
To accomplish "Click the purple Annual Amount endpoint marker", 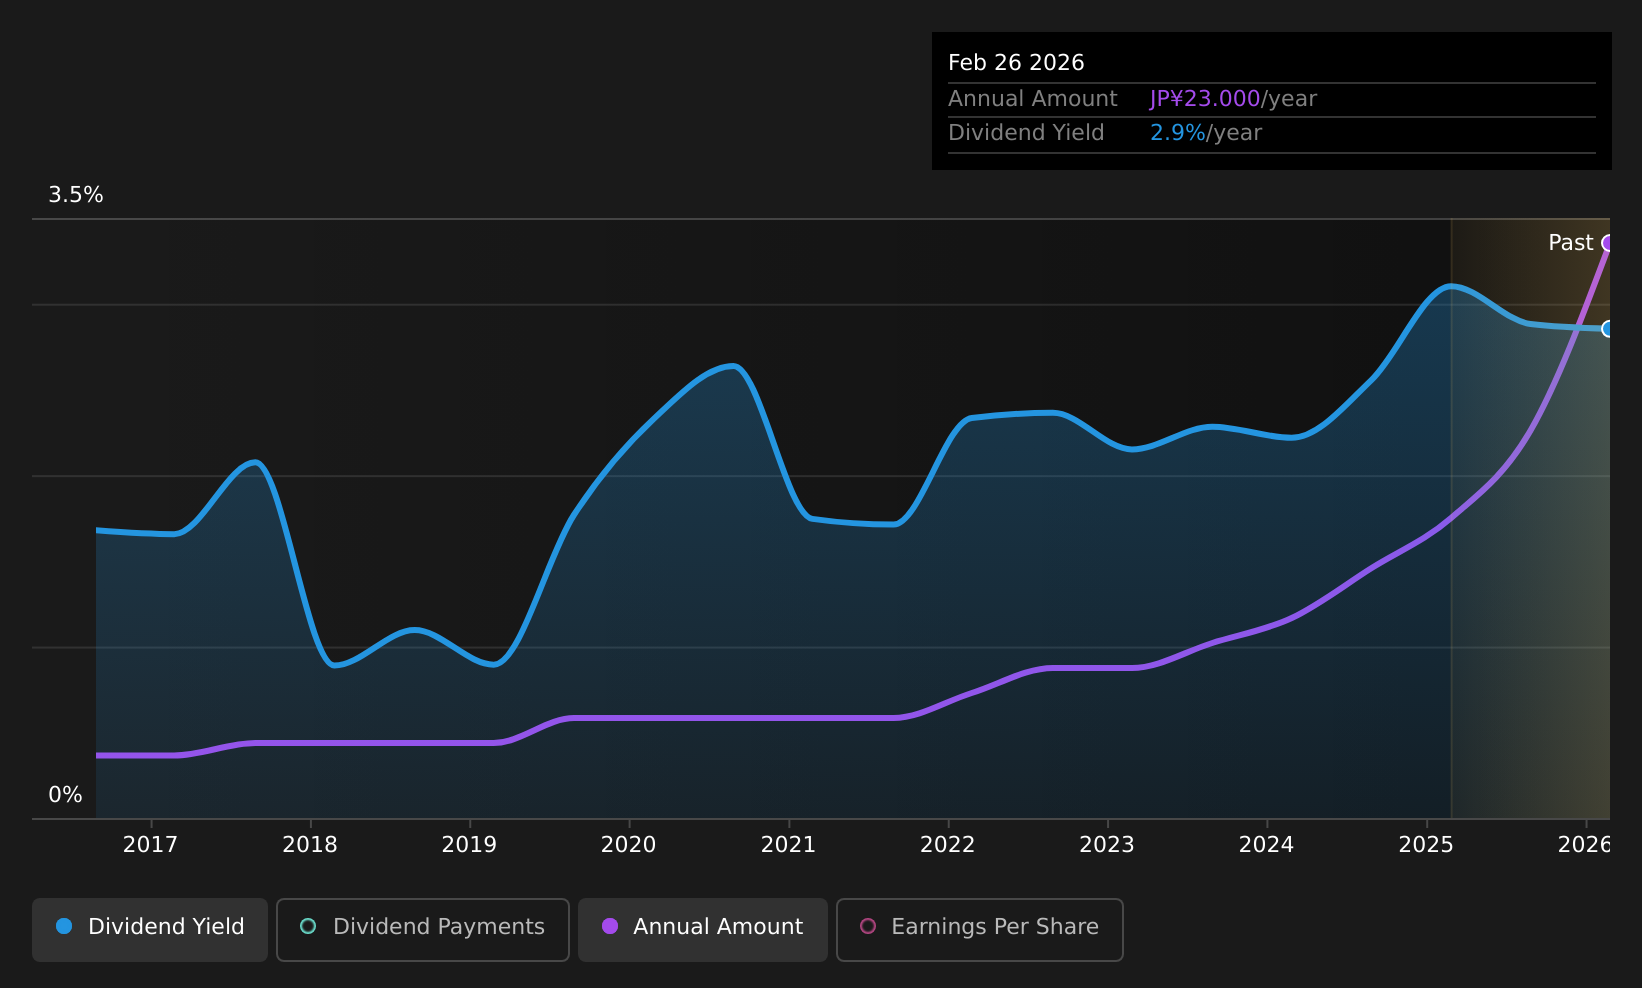I will 1608,243.
